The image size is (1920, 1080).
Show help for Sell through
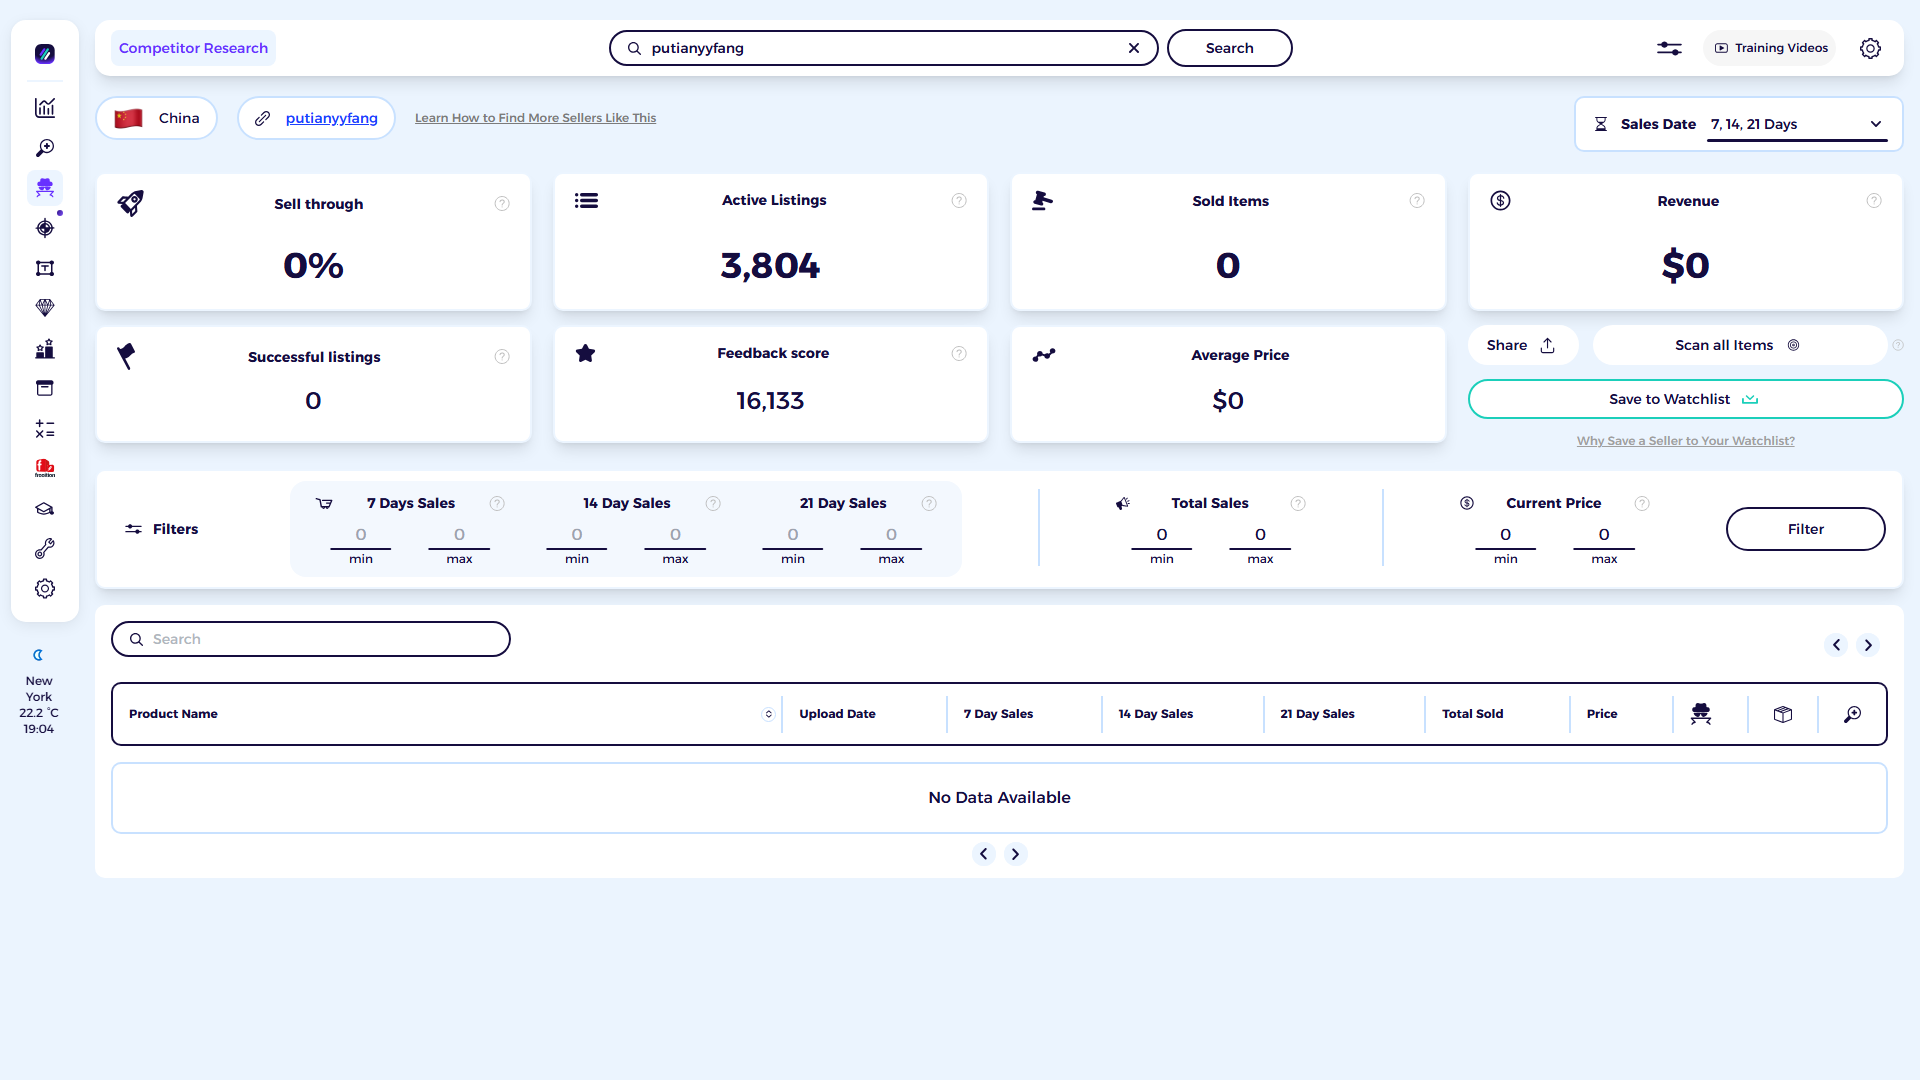(502, 204)
